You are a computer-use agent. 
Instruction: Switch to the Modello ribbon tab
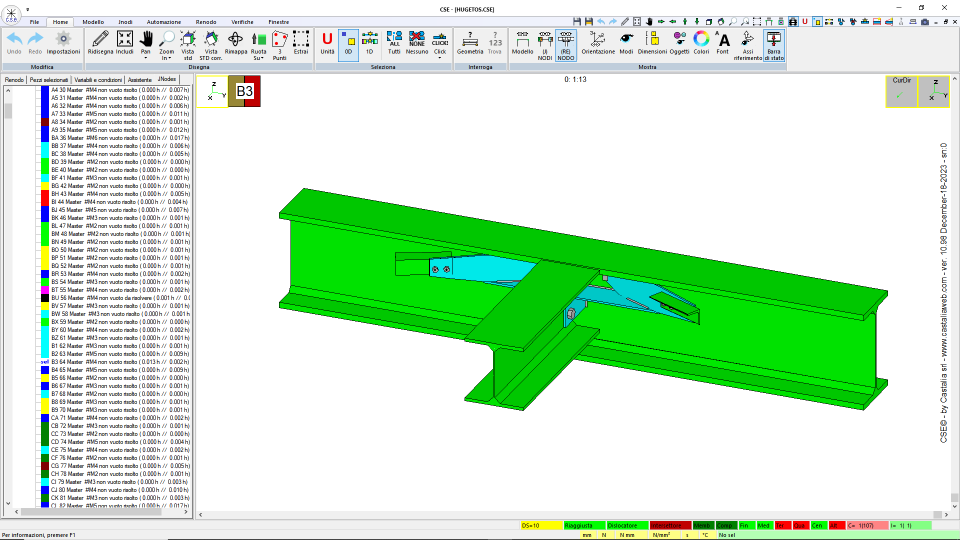click(x=93, y=22)
